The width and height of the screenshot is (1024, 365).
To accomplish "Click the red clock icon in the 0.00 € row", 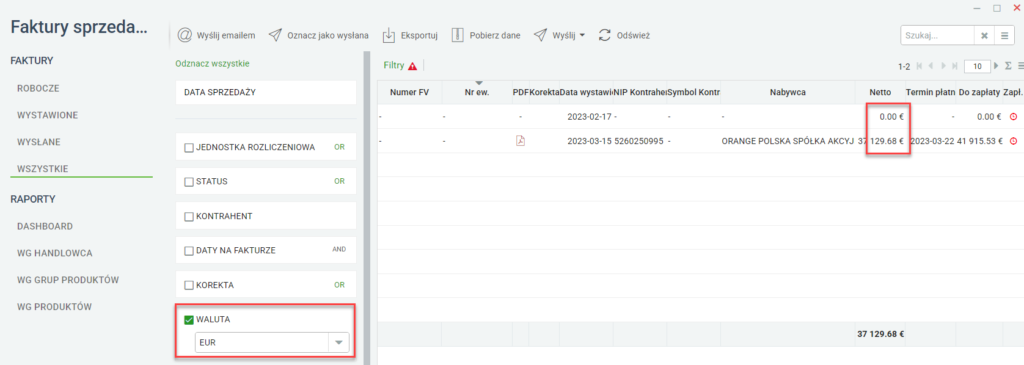I will (x=1014, y=117).
